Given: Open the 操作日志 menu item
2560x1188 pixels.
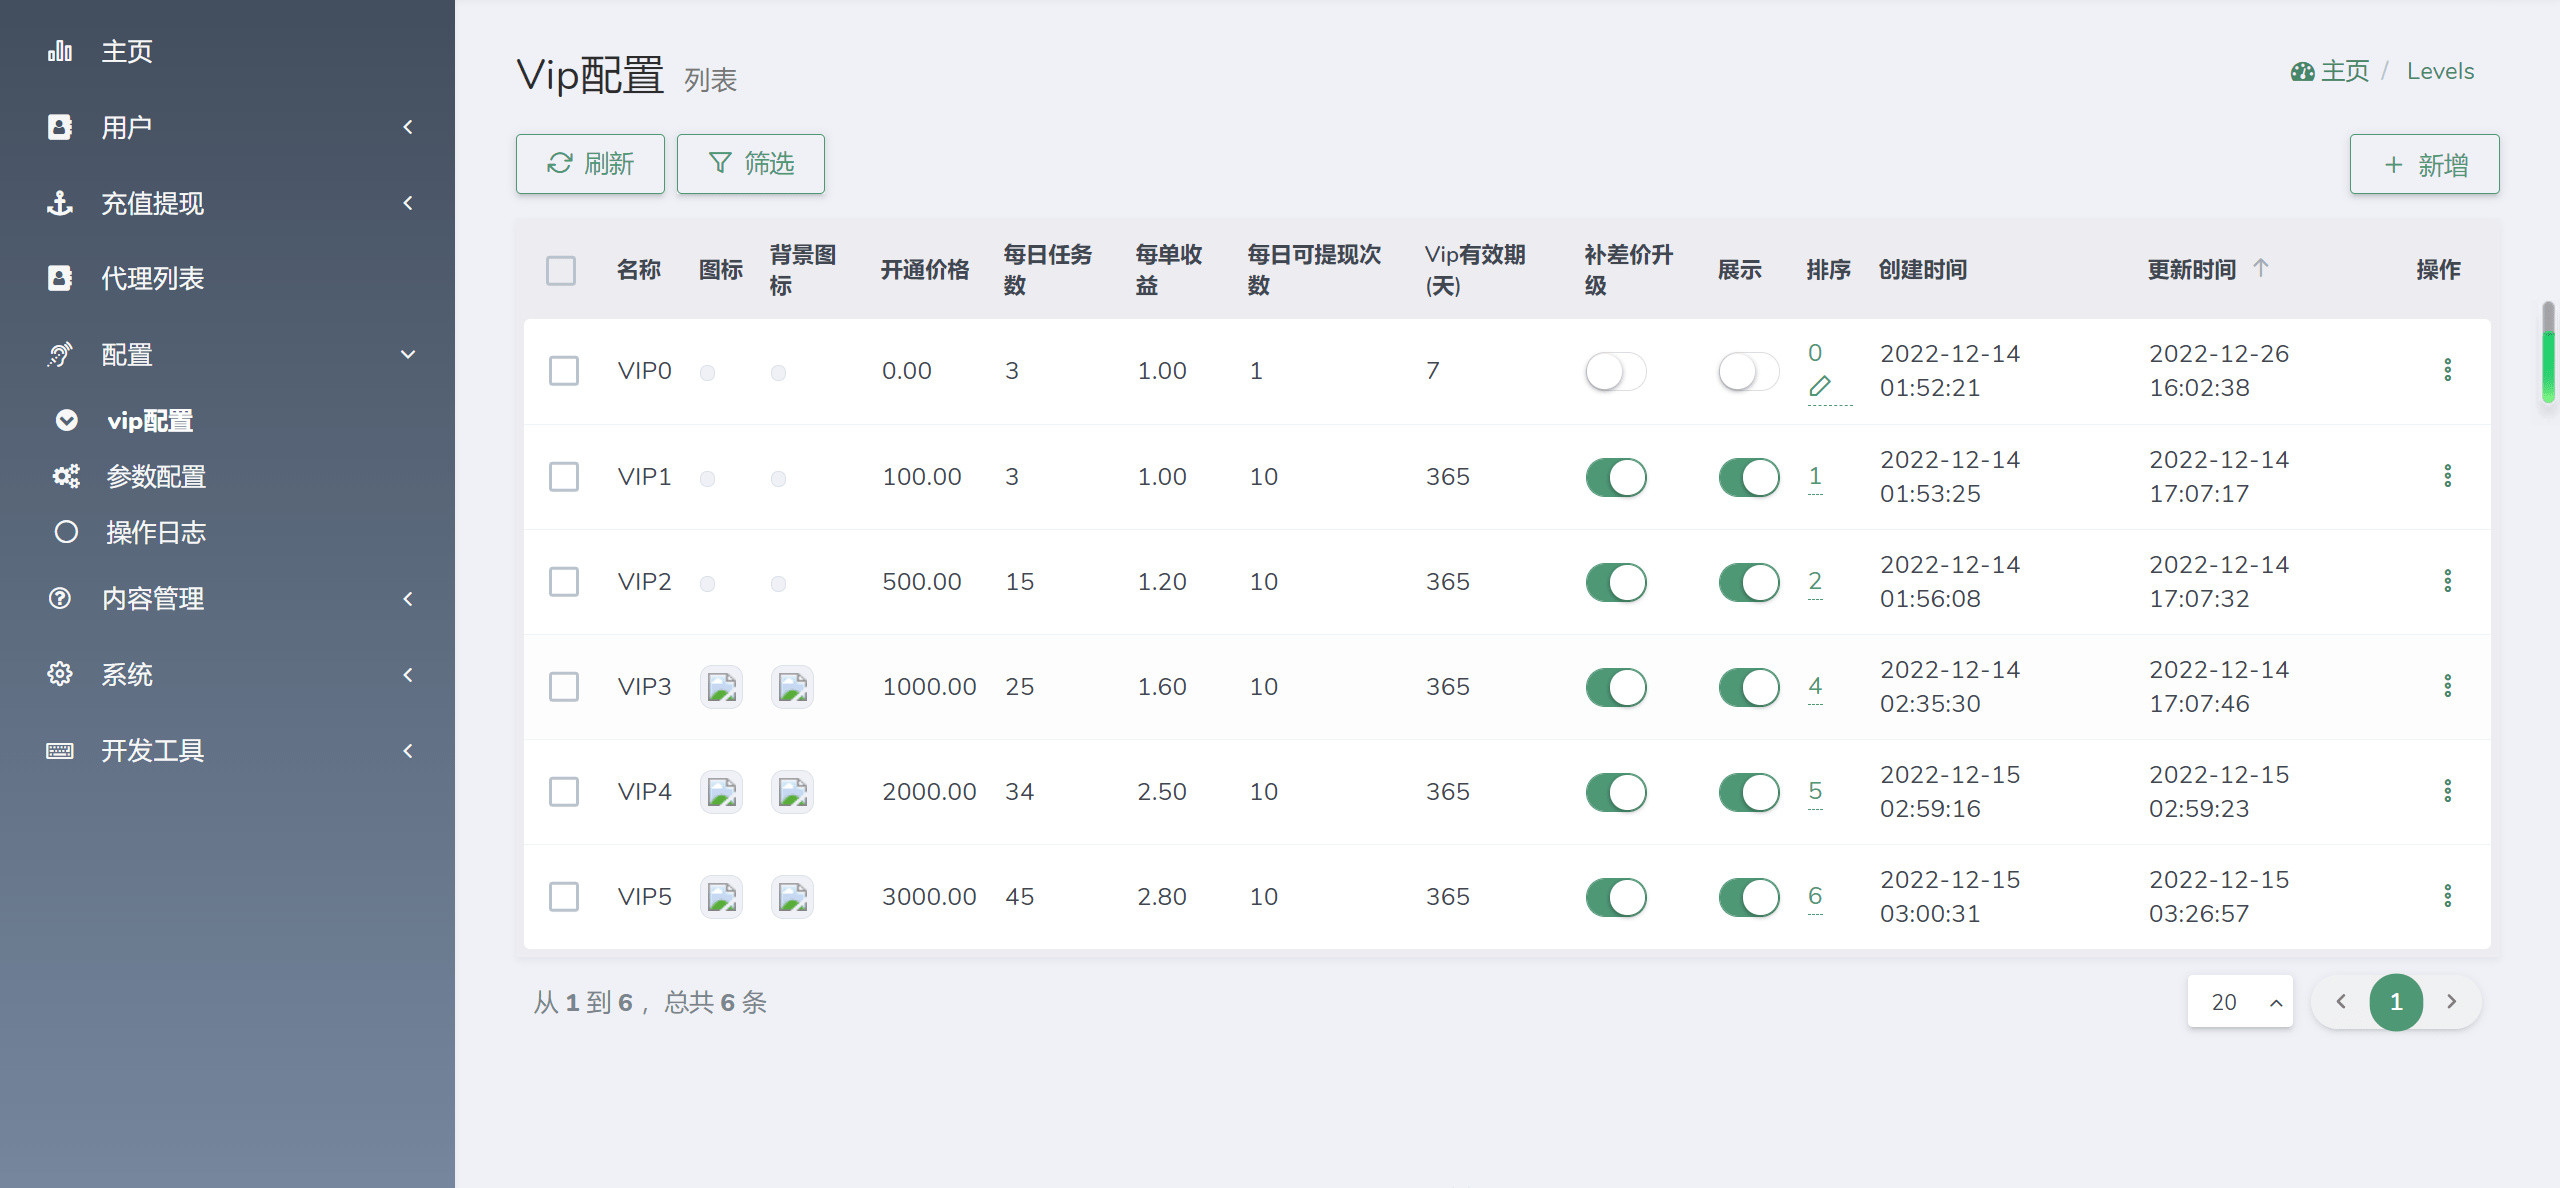Looking at the screenshot, I should tap(156, 532).
